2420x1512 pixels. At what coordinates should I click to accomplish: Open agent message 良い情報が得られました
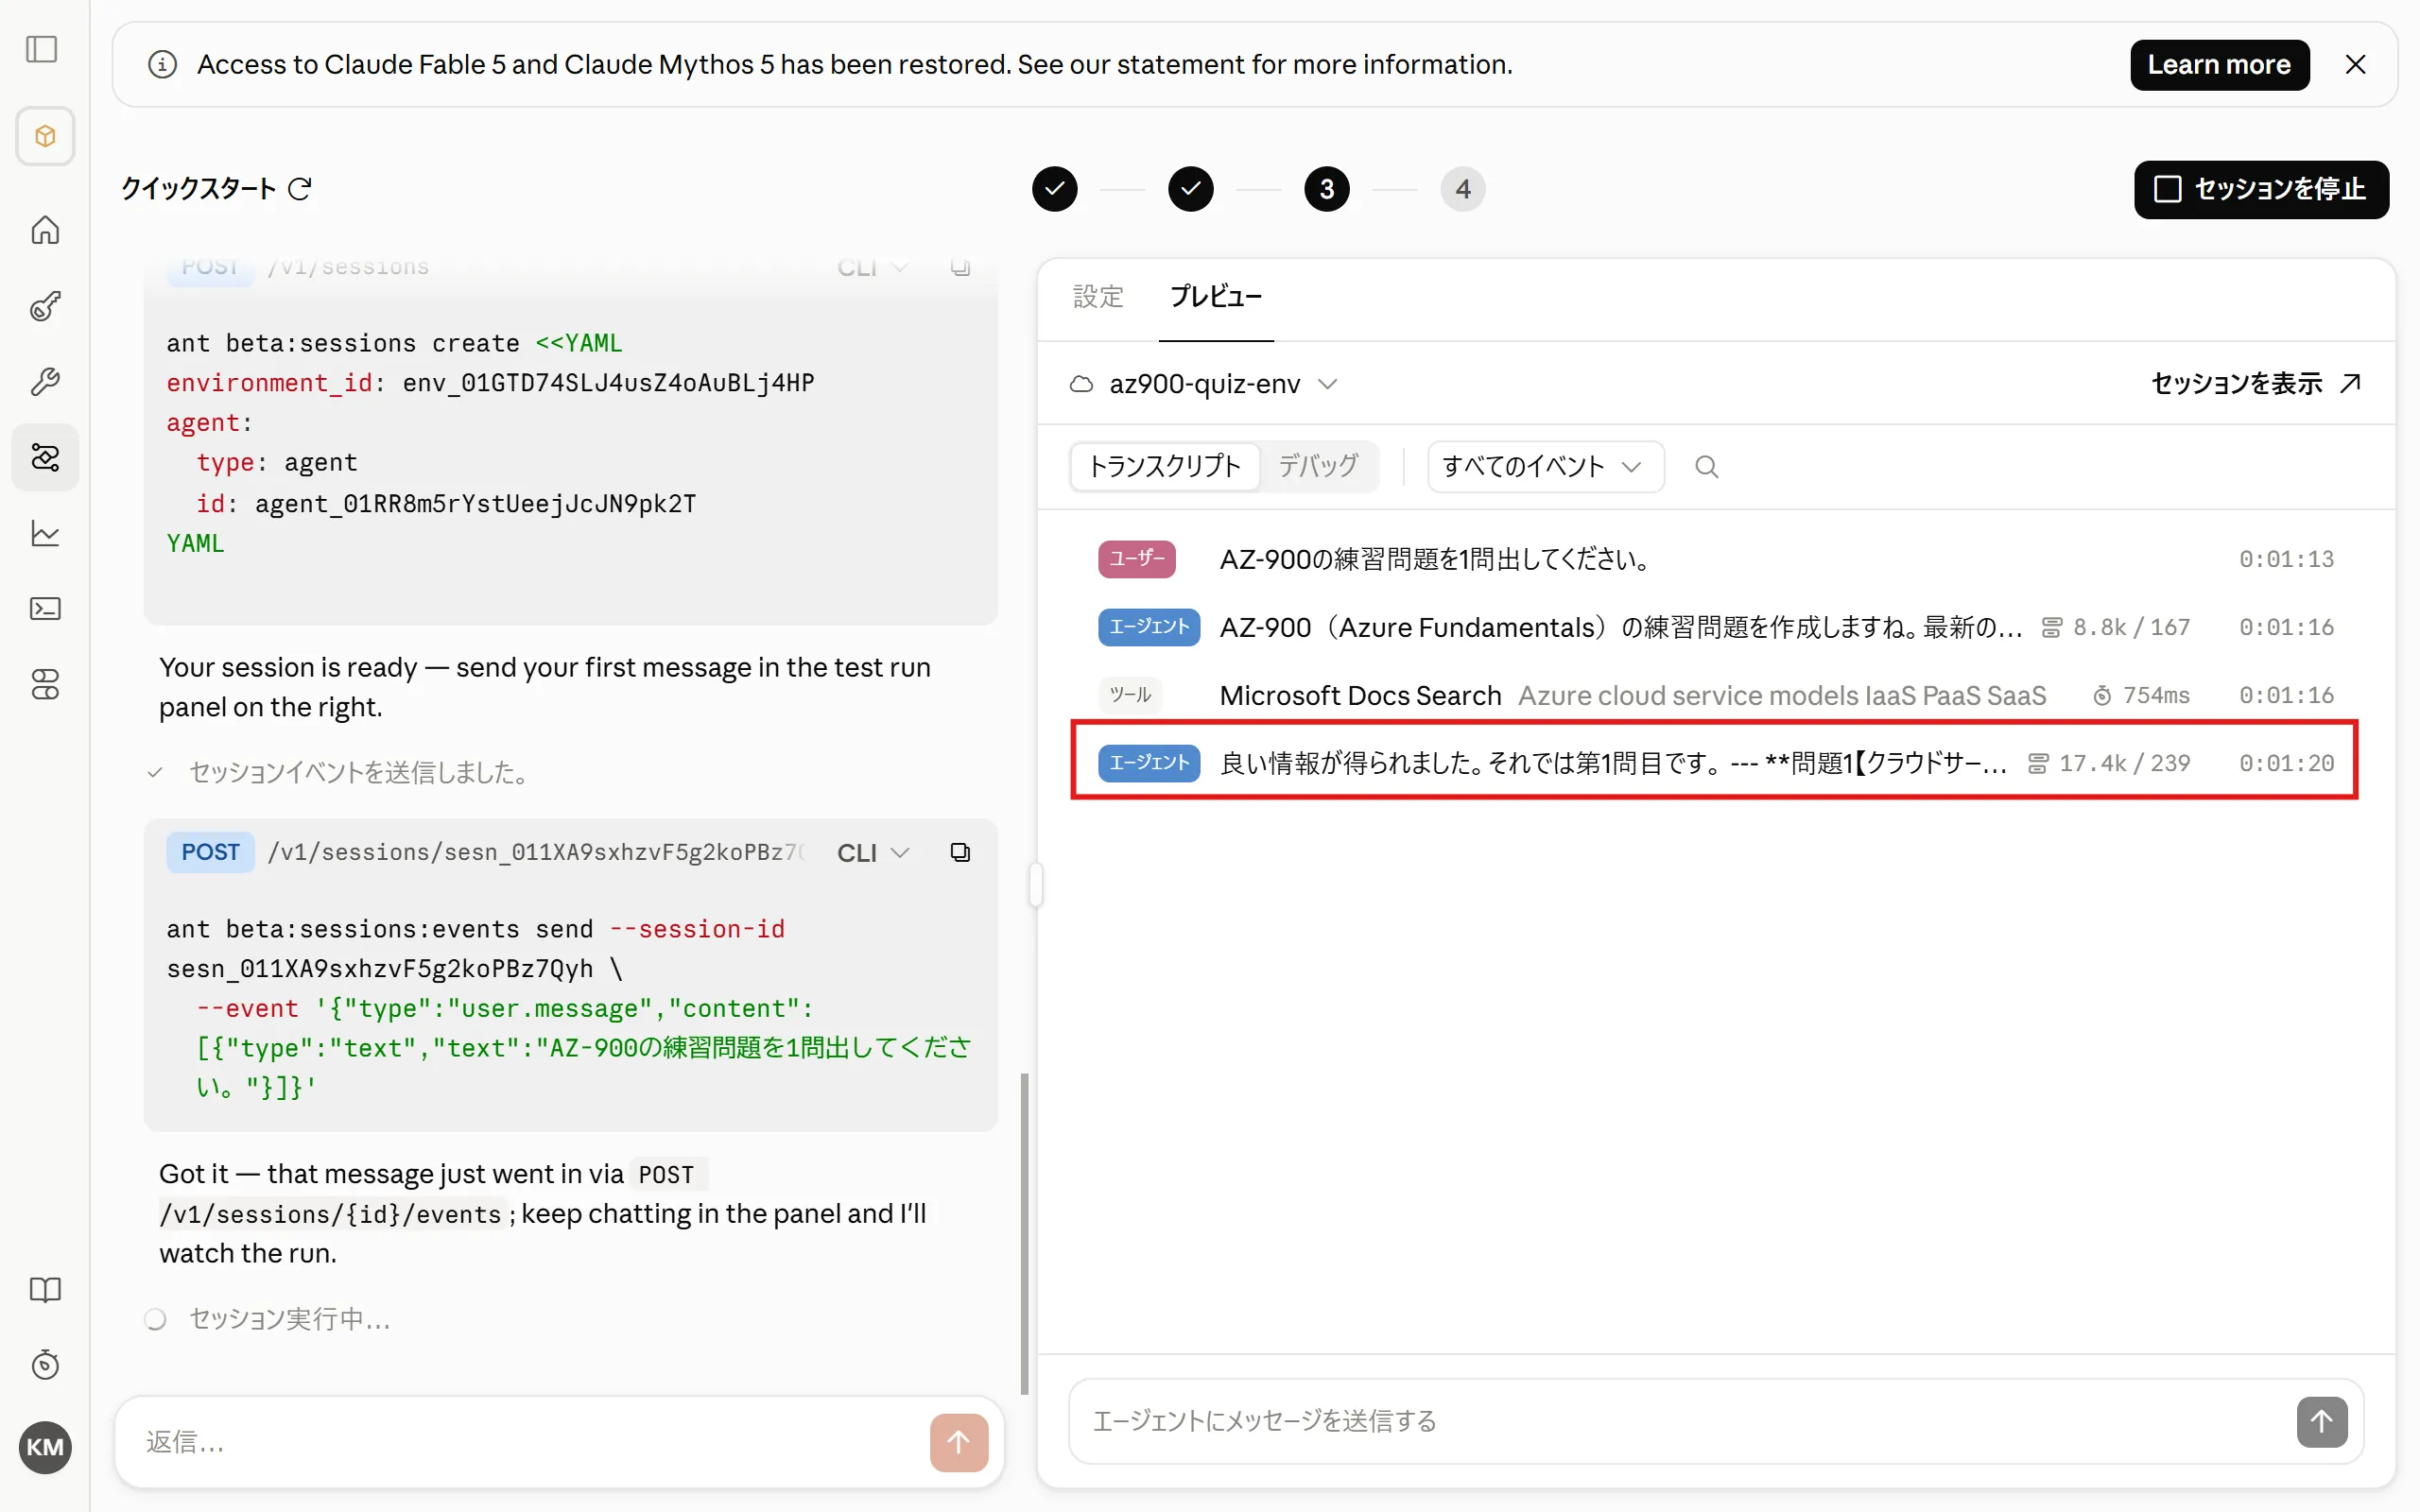[x=1714, y=763]
